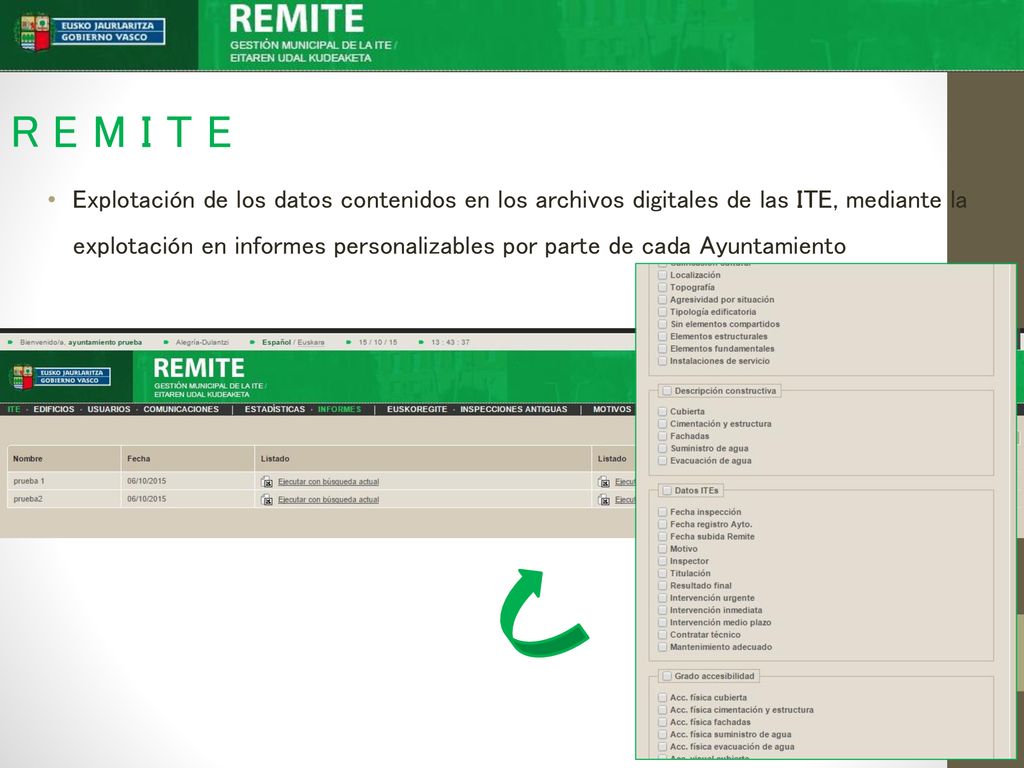The height and width of the screenshot is (768, 1024).
Task: Open INSPECCIONES ANTIGUAS menu
Action: [513, 409]
